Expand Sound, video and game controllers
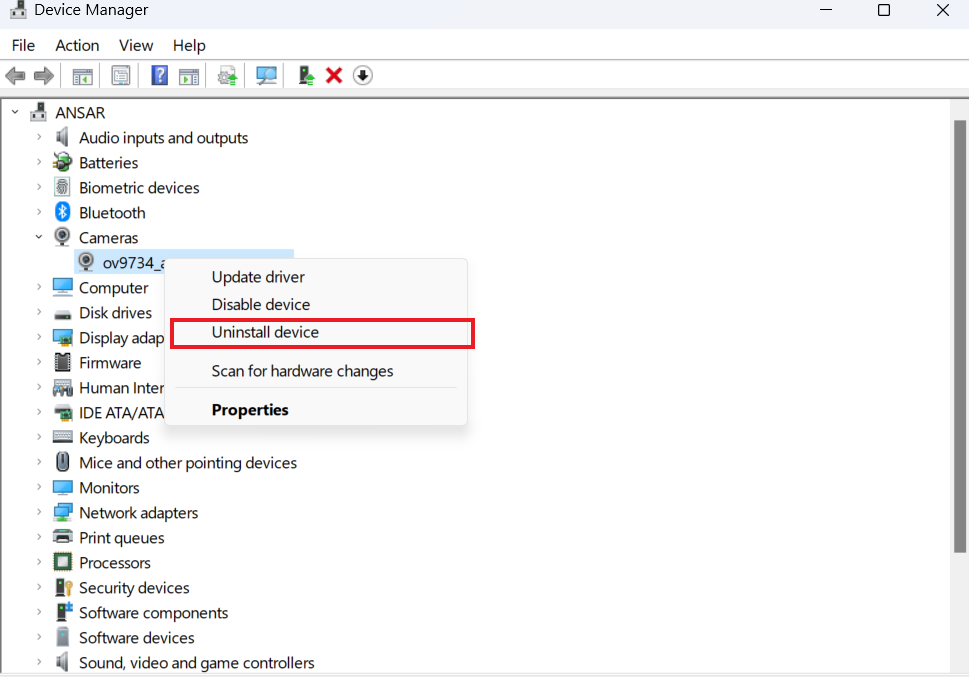Image resolution: width=969 pixels, height=677 pixels. tap(39, 662)
